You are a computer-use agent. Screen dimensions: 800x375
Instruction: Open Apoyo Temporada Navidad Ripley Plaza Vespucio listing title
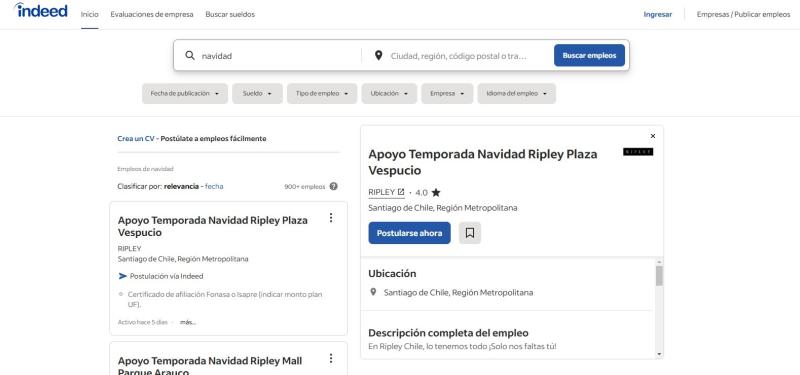click(213, 226)
